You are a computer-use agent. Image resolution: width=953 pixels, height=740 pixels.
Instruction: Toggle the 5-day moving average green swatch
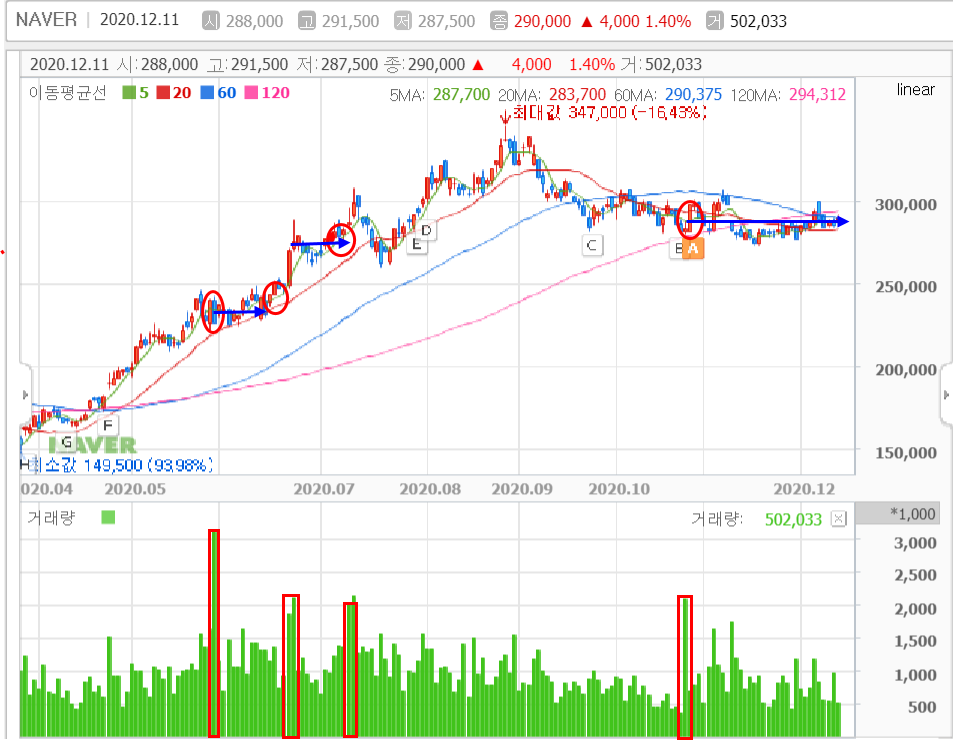[x=129, y=93]
